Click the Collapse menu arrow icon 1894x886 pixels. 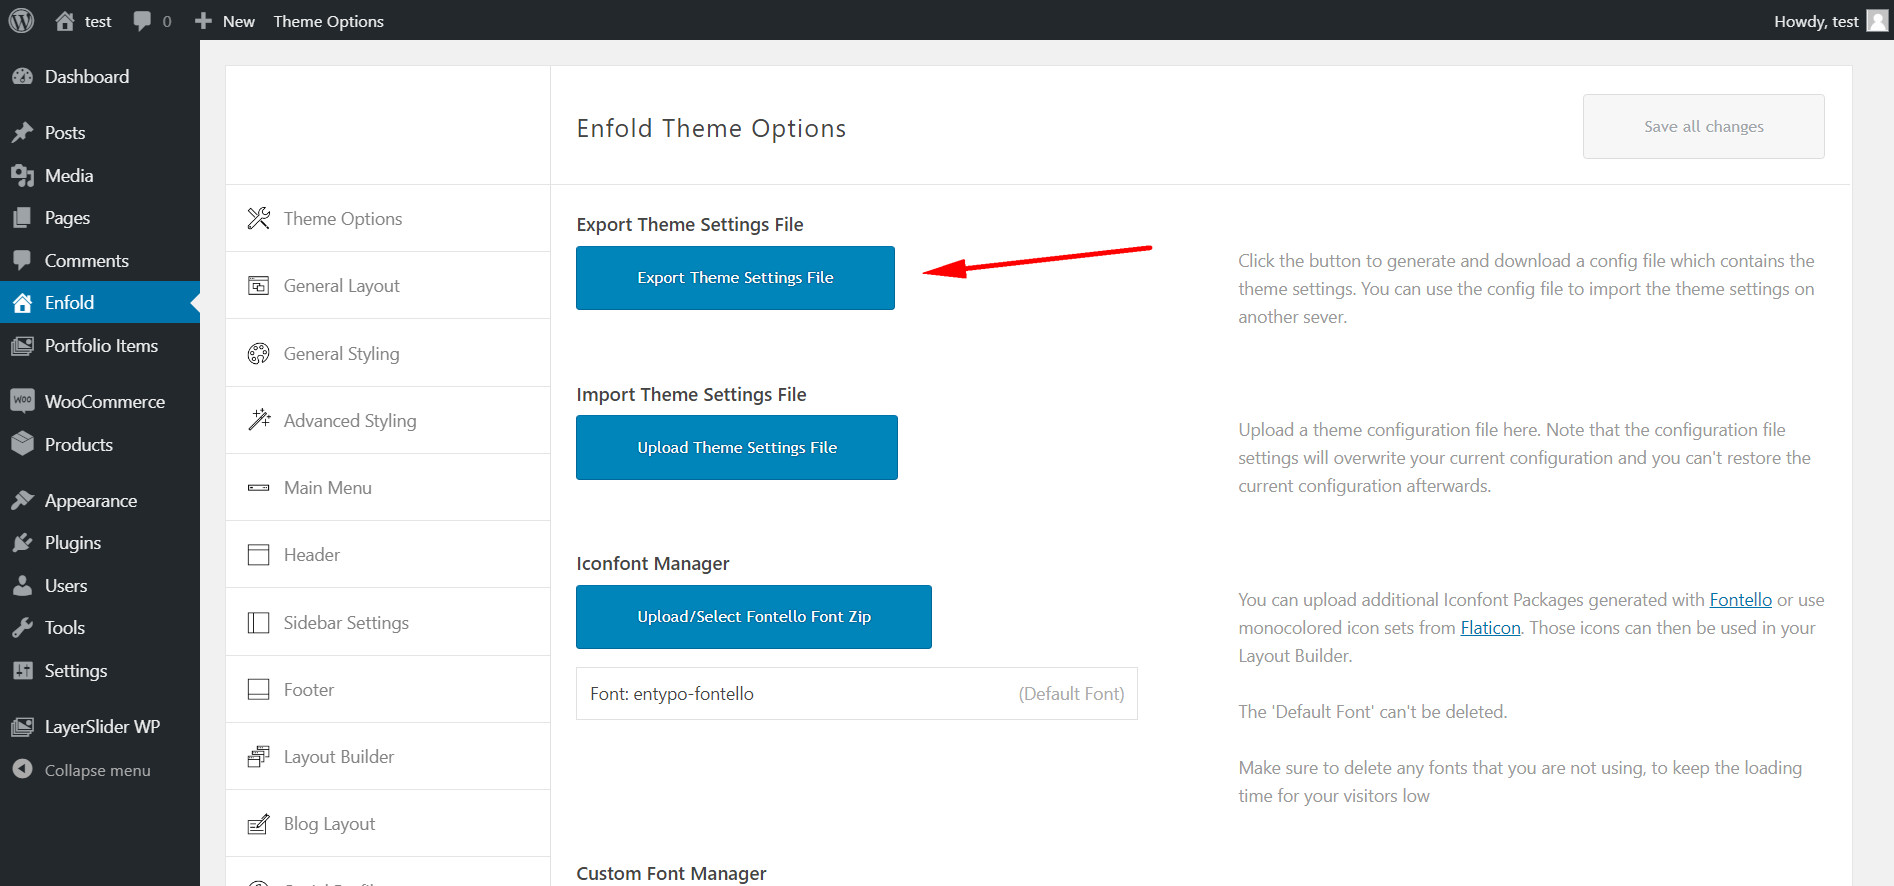tap(22, 769)
